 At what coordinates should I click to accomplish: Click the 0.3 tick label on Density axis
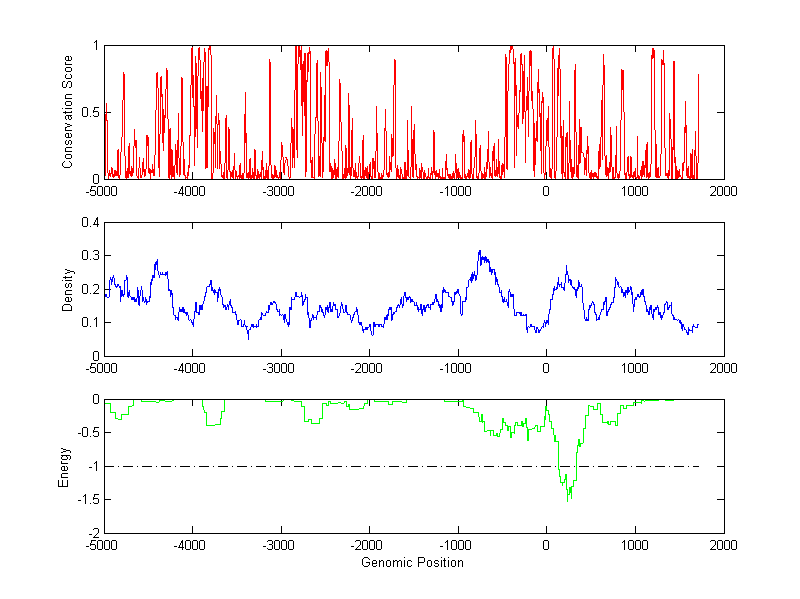click(x=90, y=256)
